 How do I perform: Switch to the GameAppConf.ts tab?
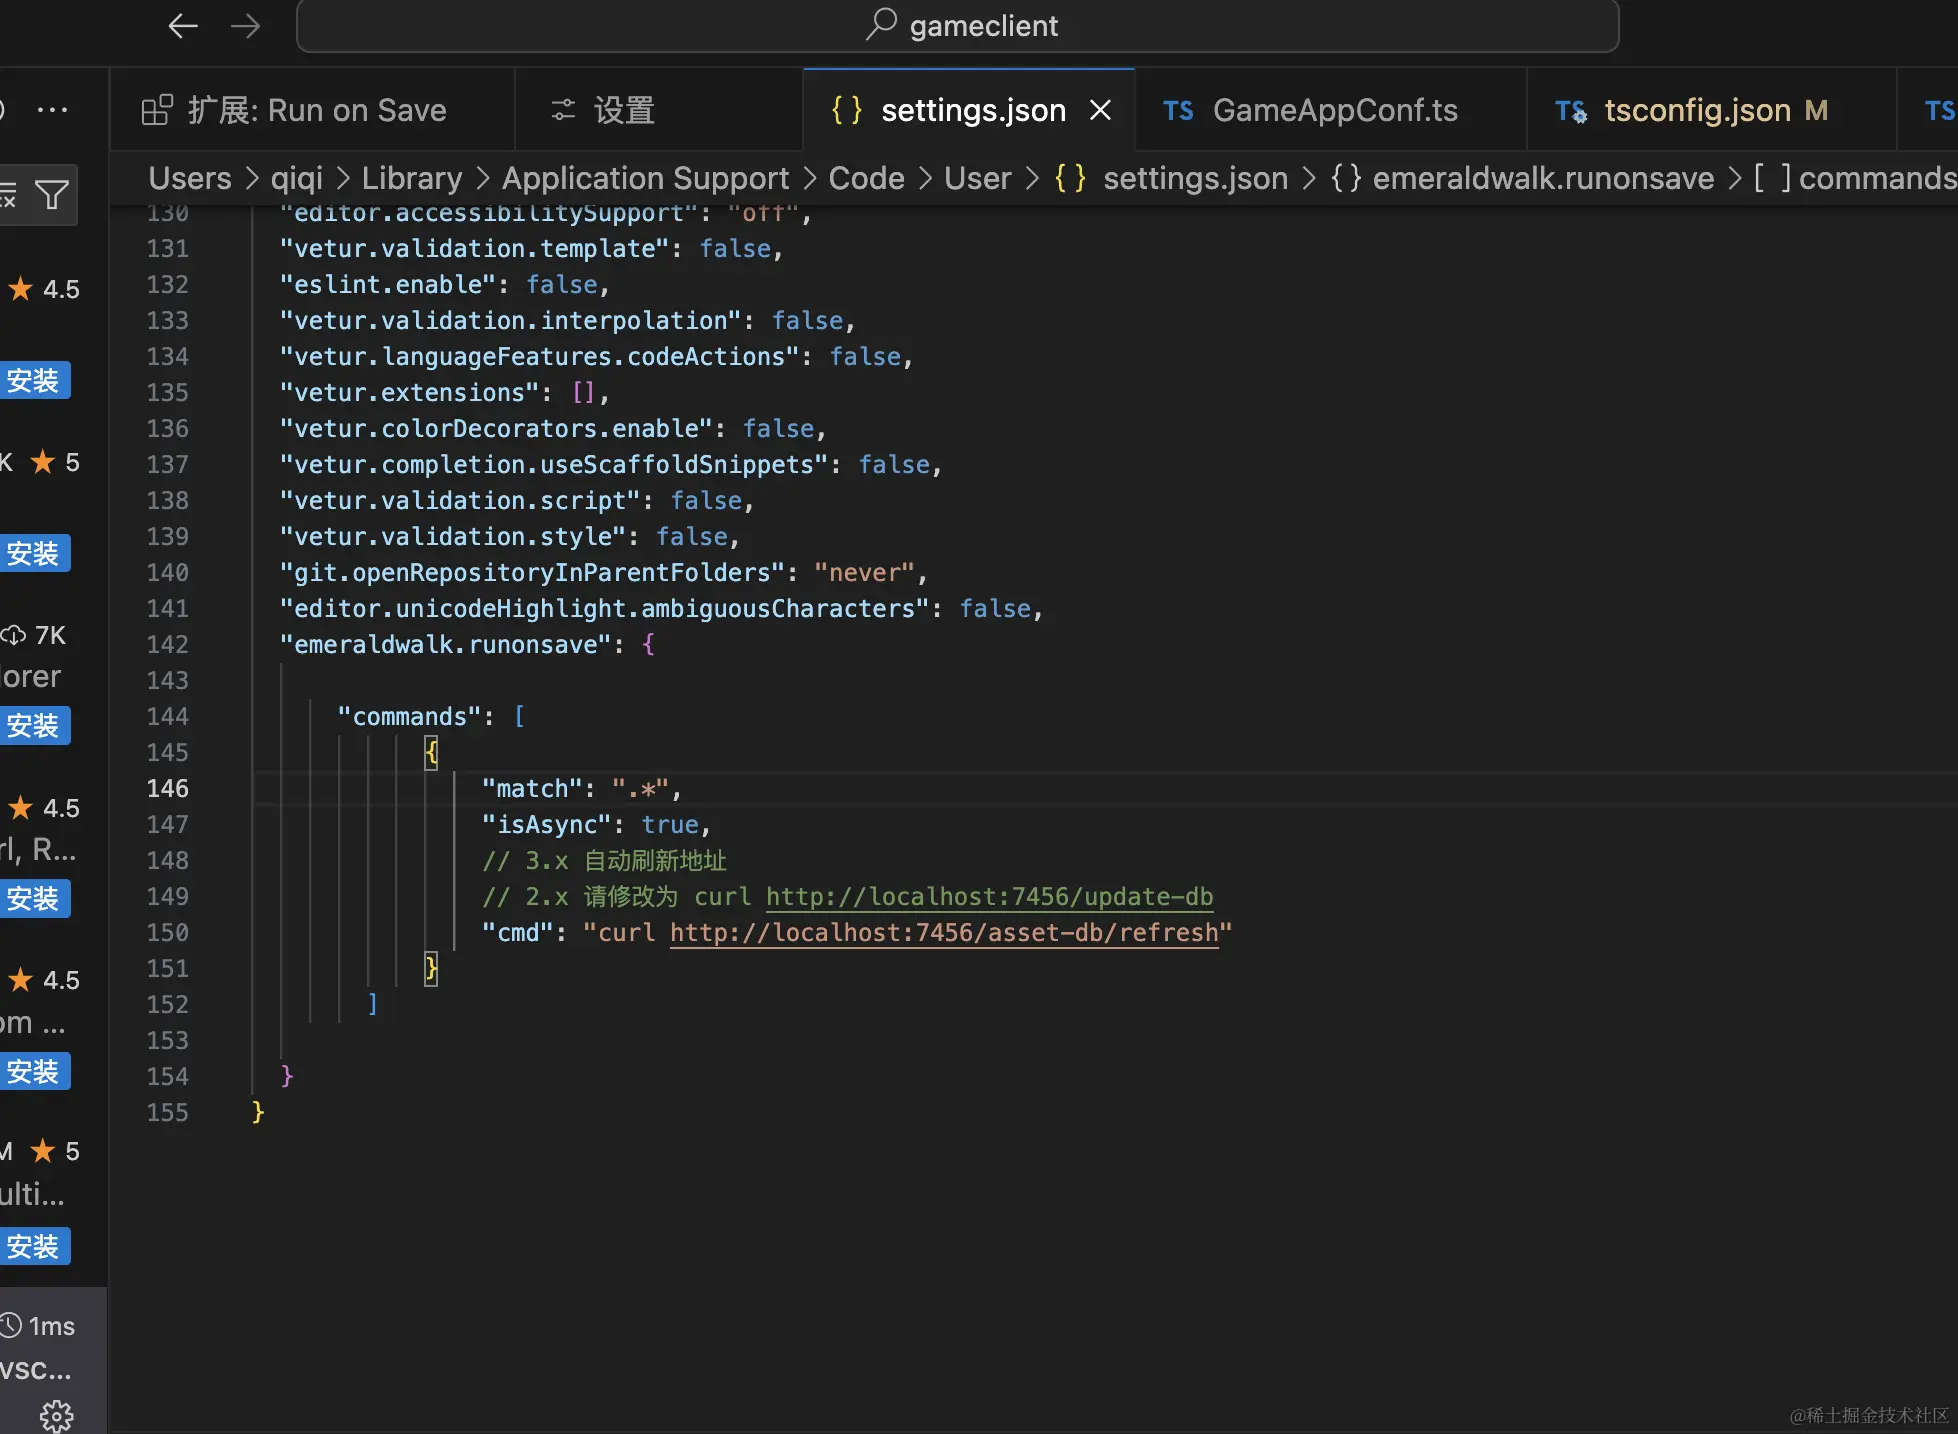[x=1333, y=110]
